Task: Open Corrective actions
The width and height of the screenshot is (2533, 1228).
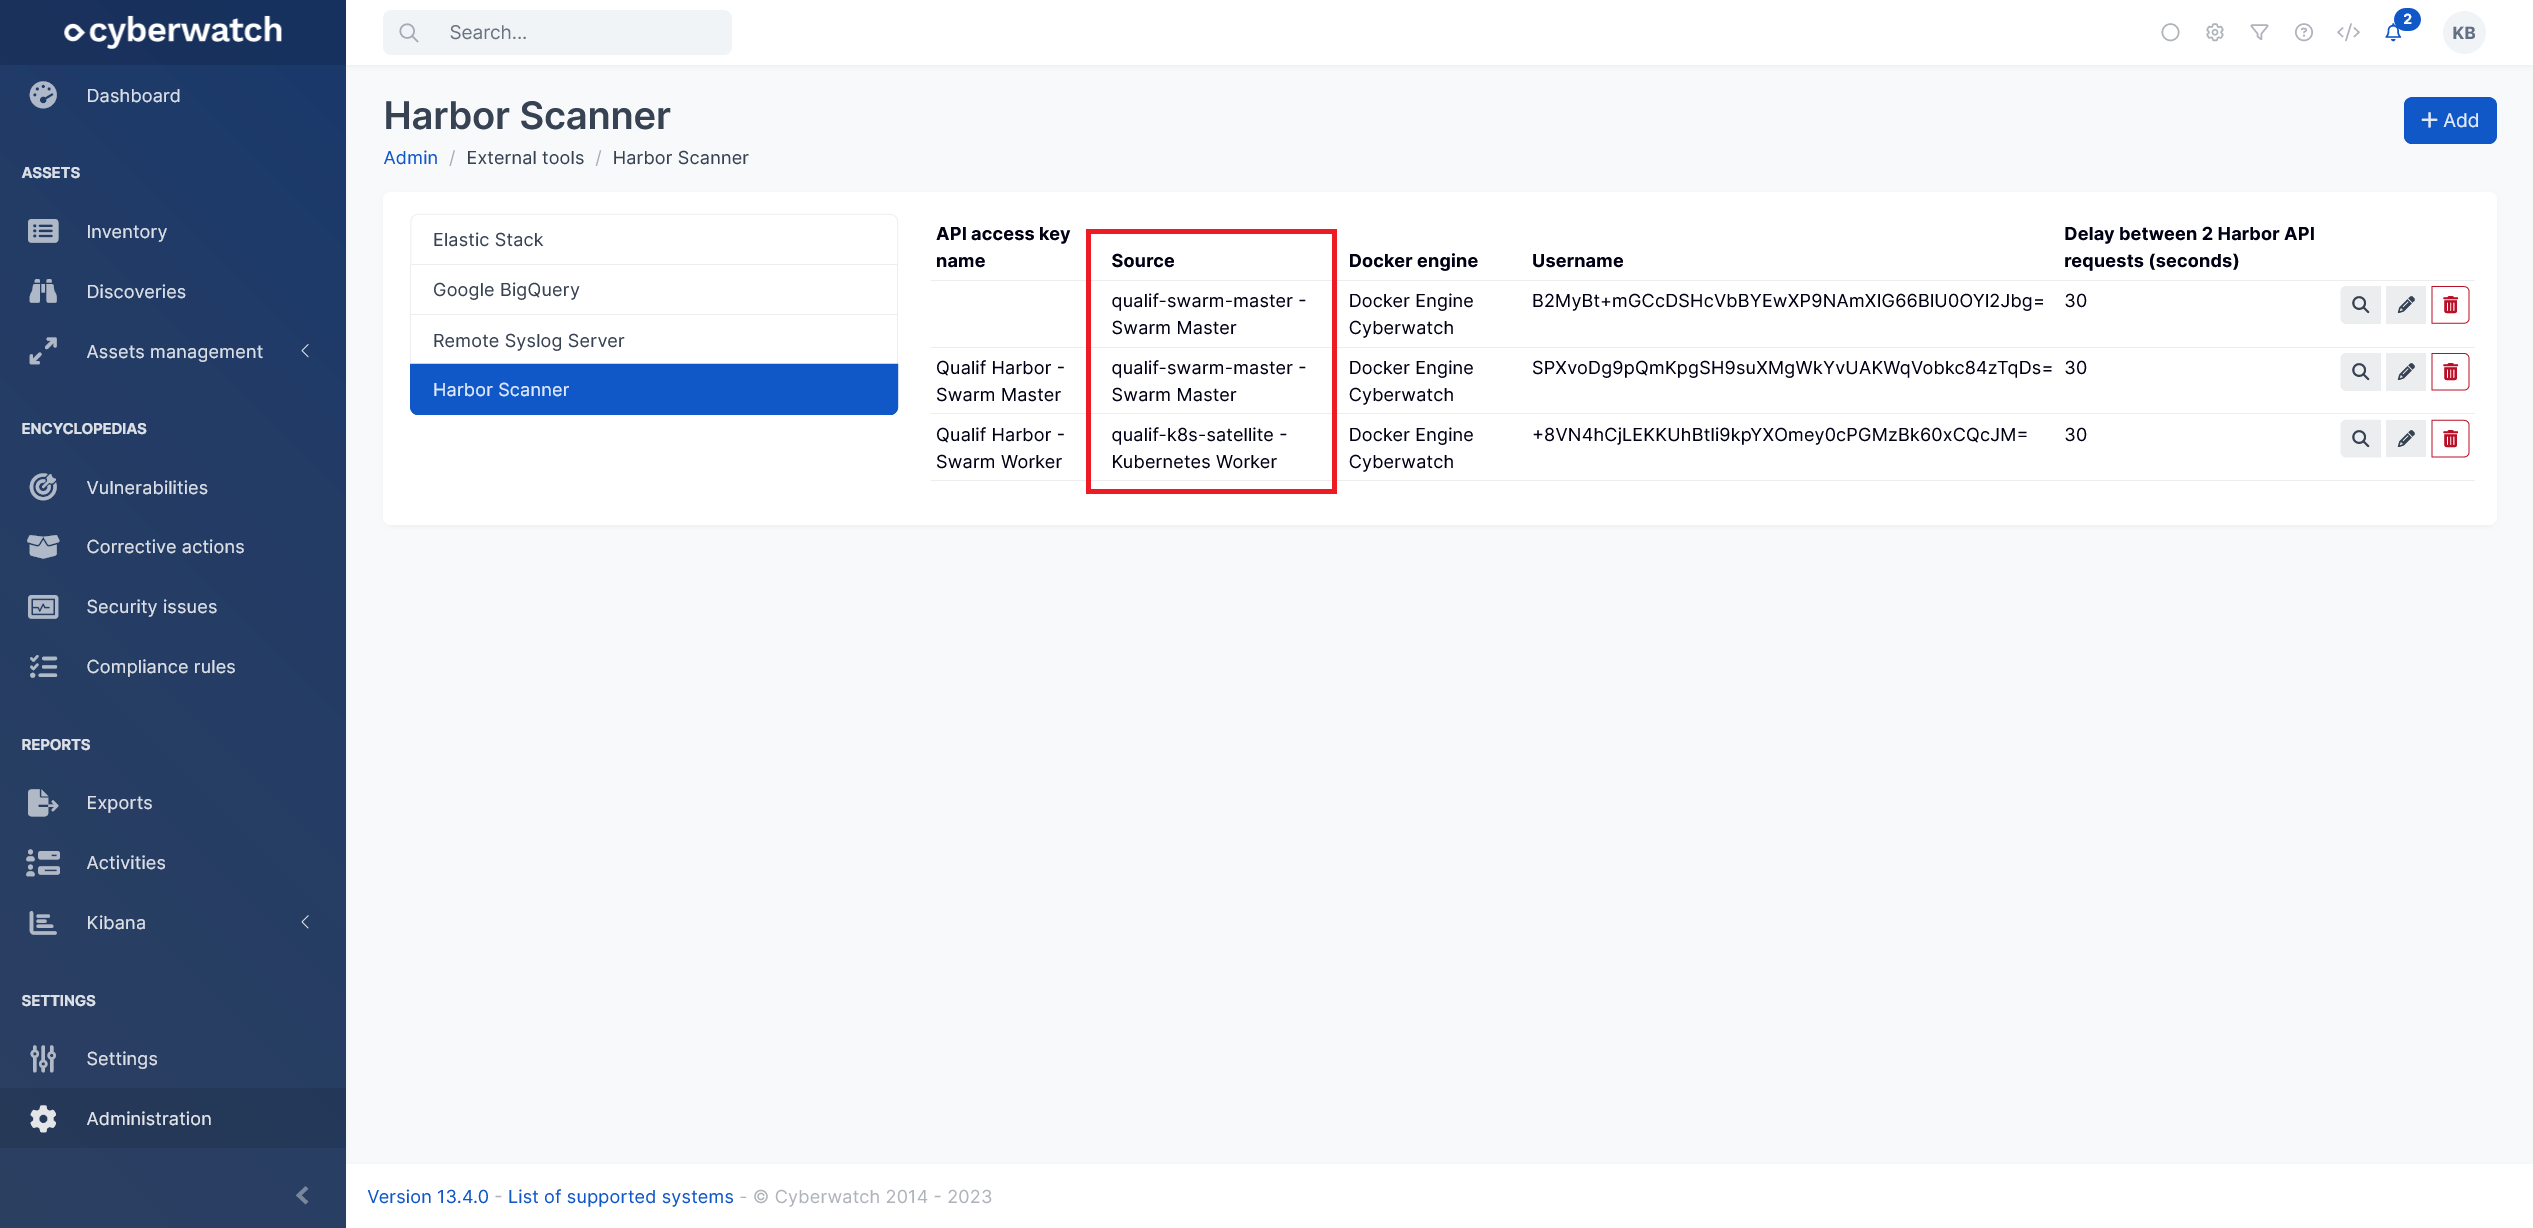Action: pos(165,547)
